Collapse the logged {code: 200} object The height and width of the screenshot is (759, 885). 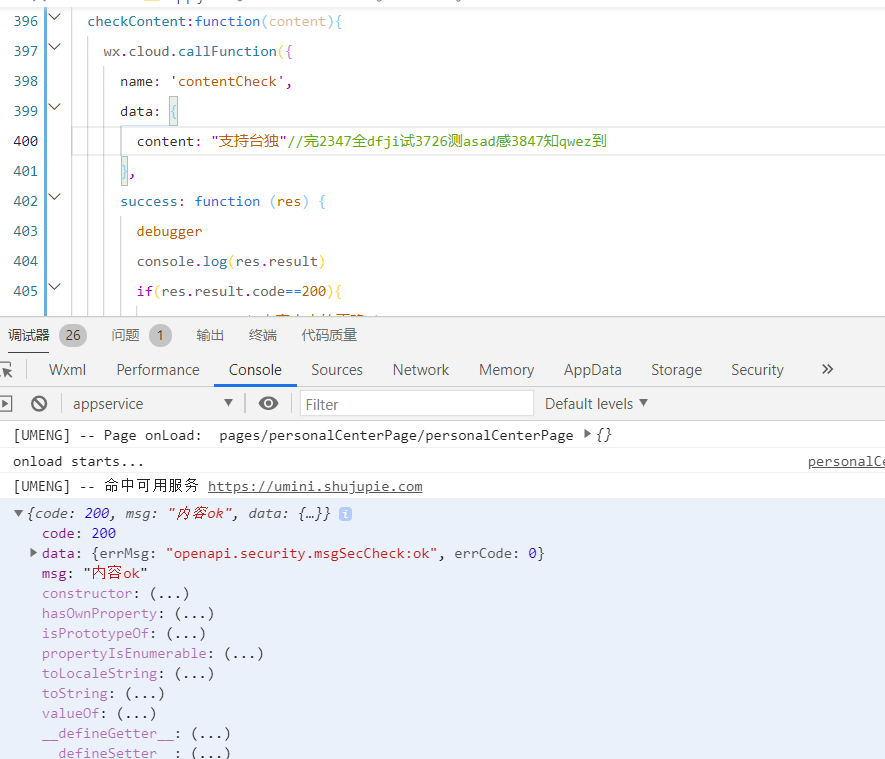click(x=18, y=513)
